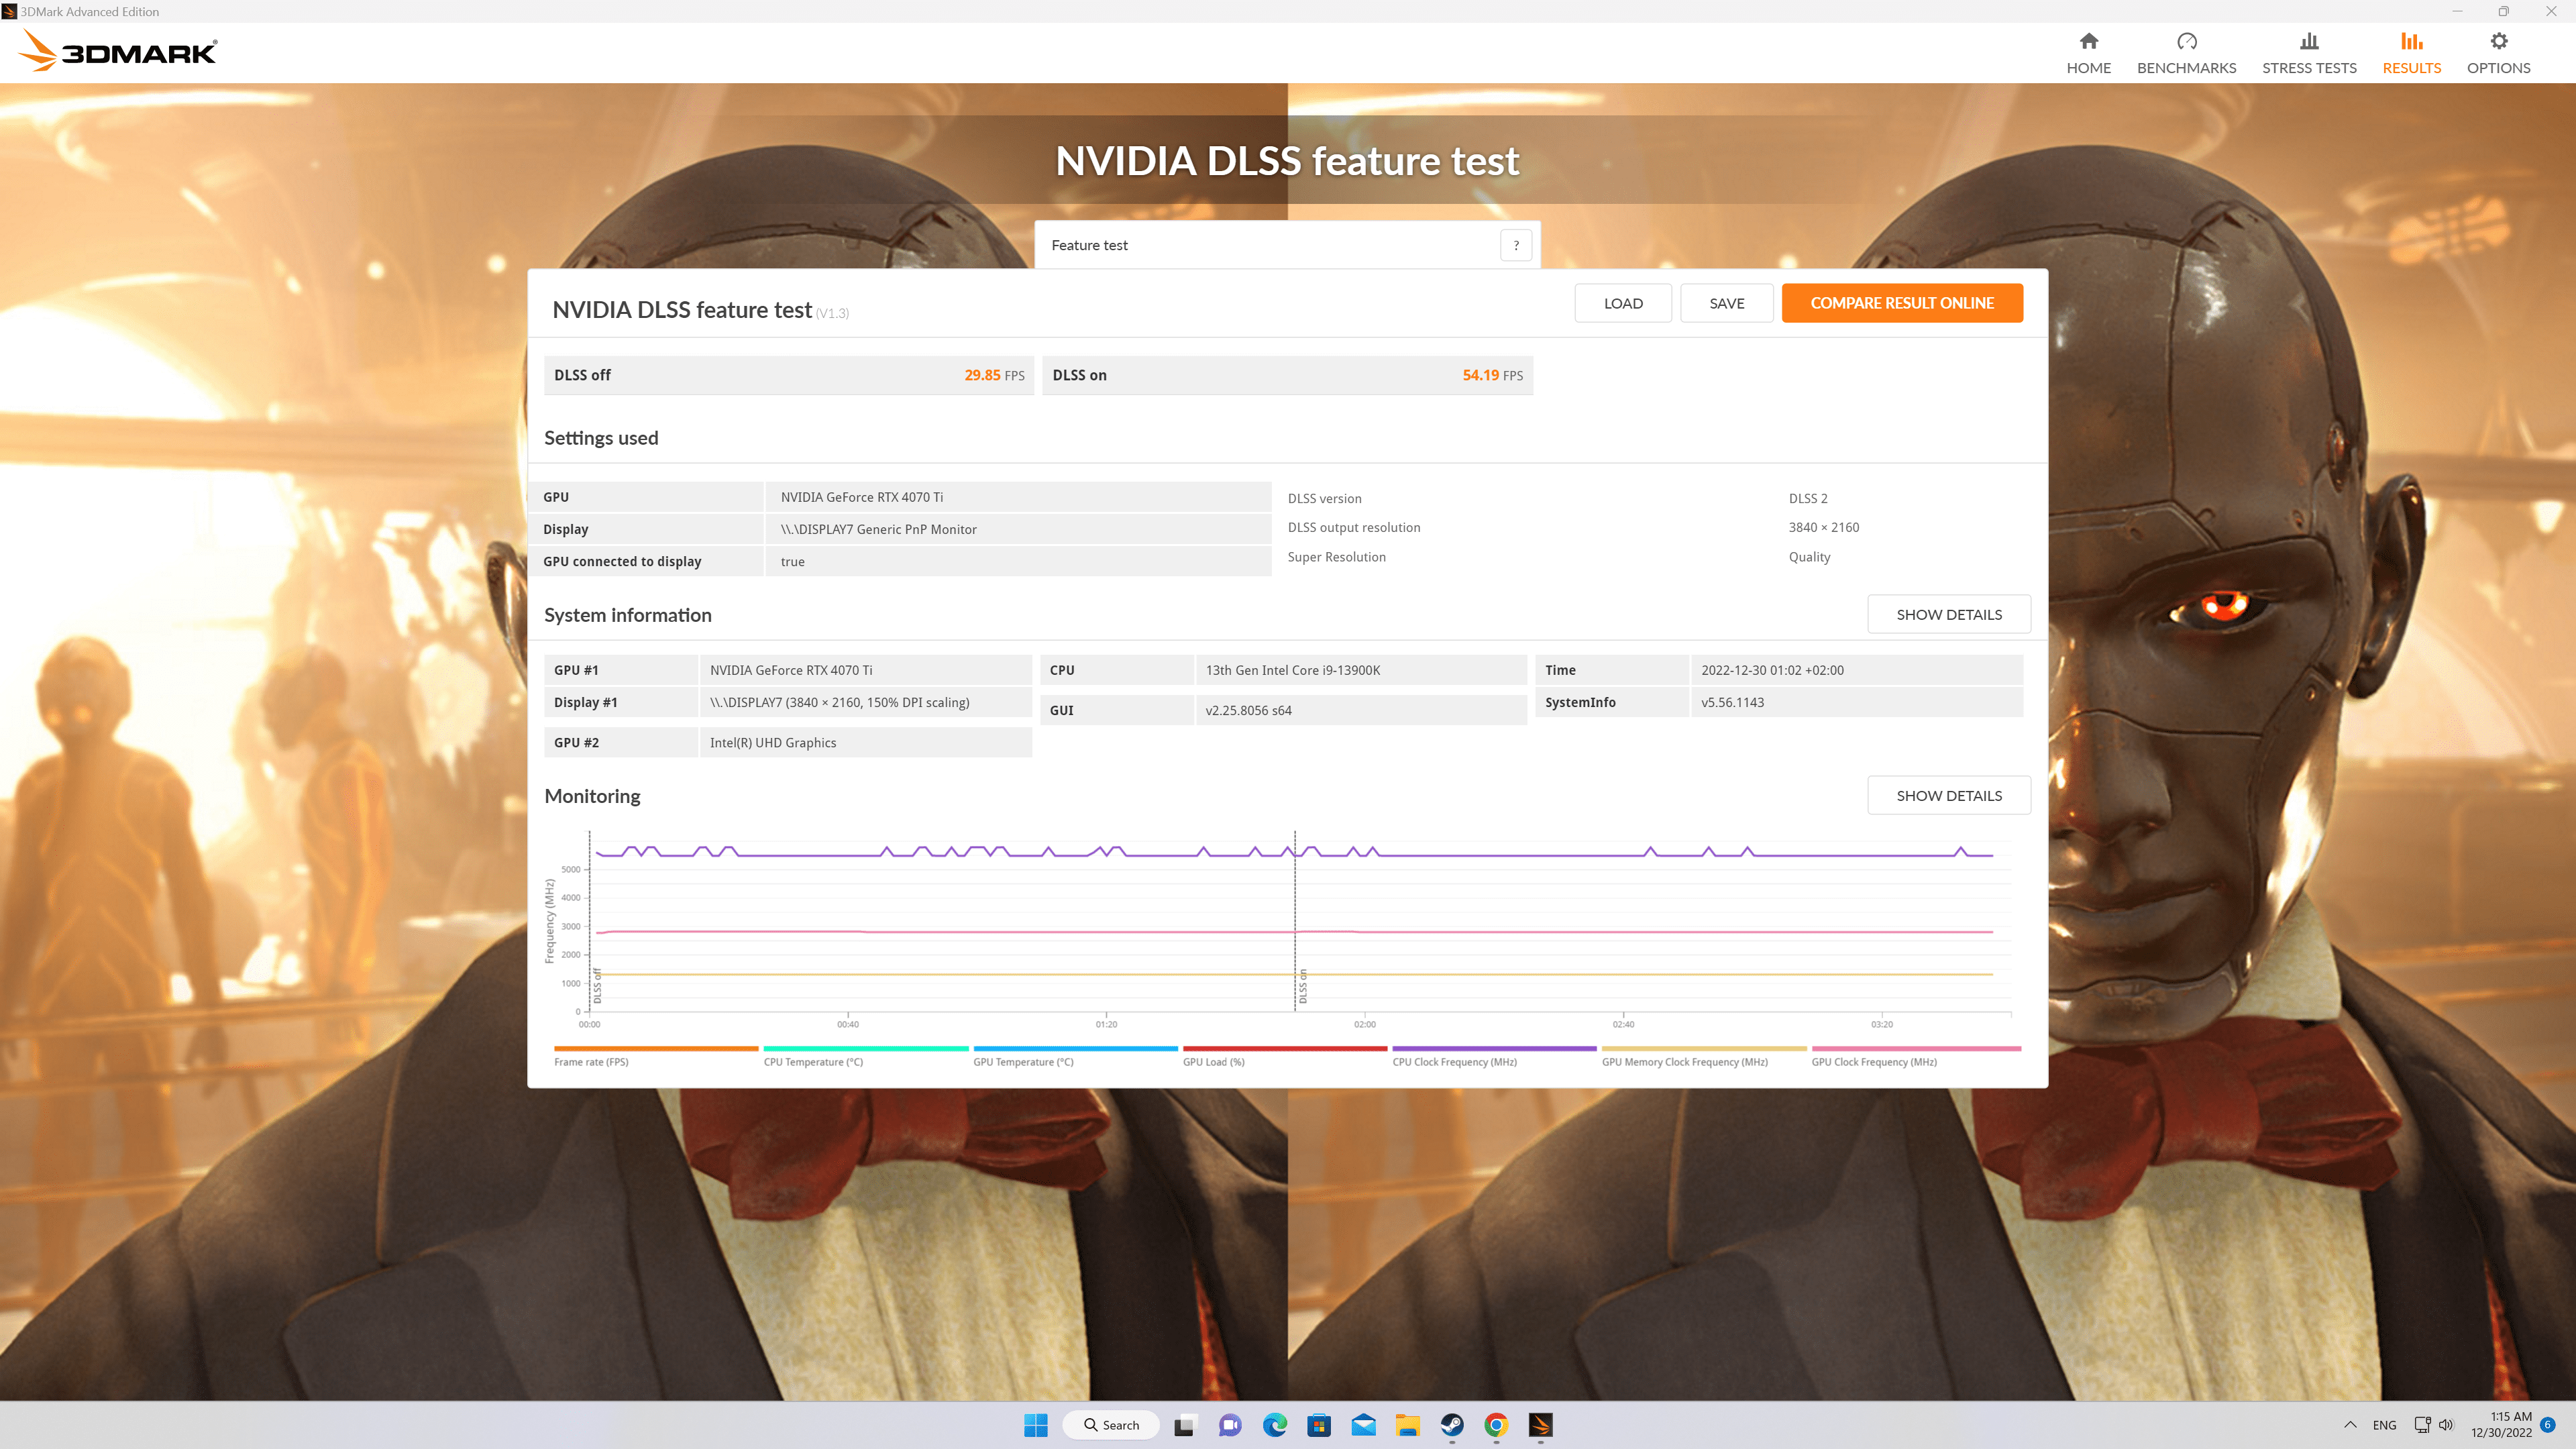2576x1449 pixels.
Task: Switch to the Results tab
Action: coord(2411,52)
